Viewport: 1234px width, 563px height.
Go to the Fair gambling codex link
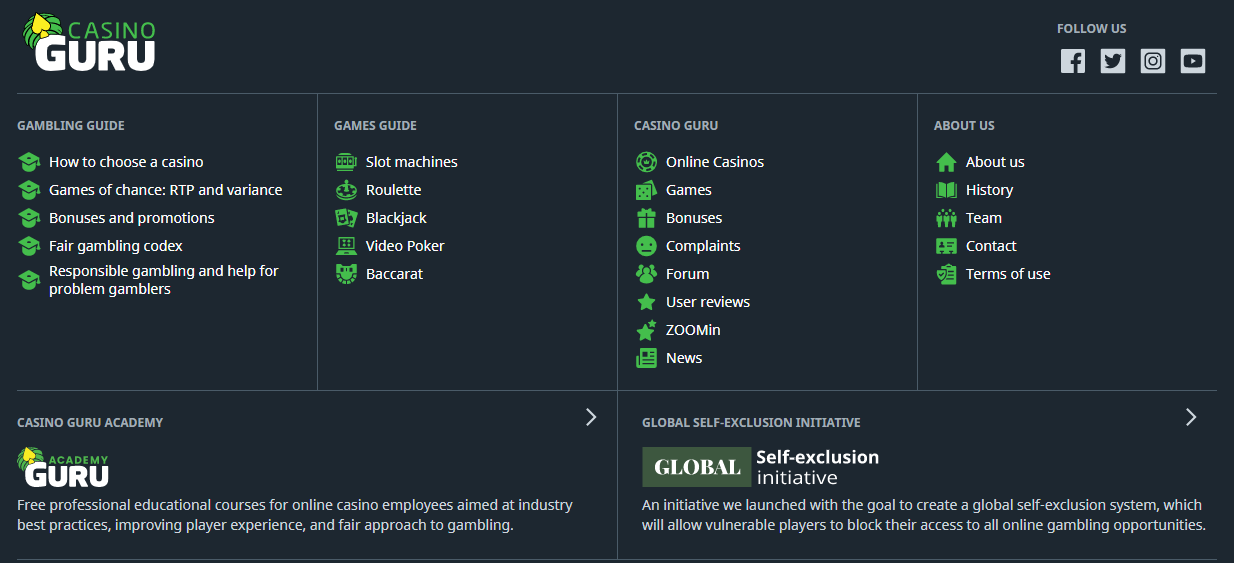116,246
